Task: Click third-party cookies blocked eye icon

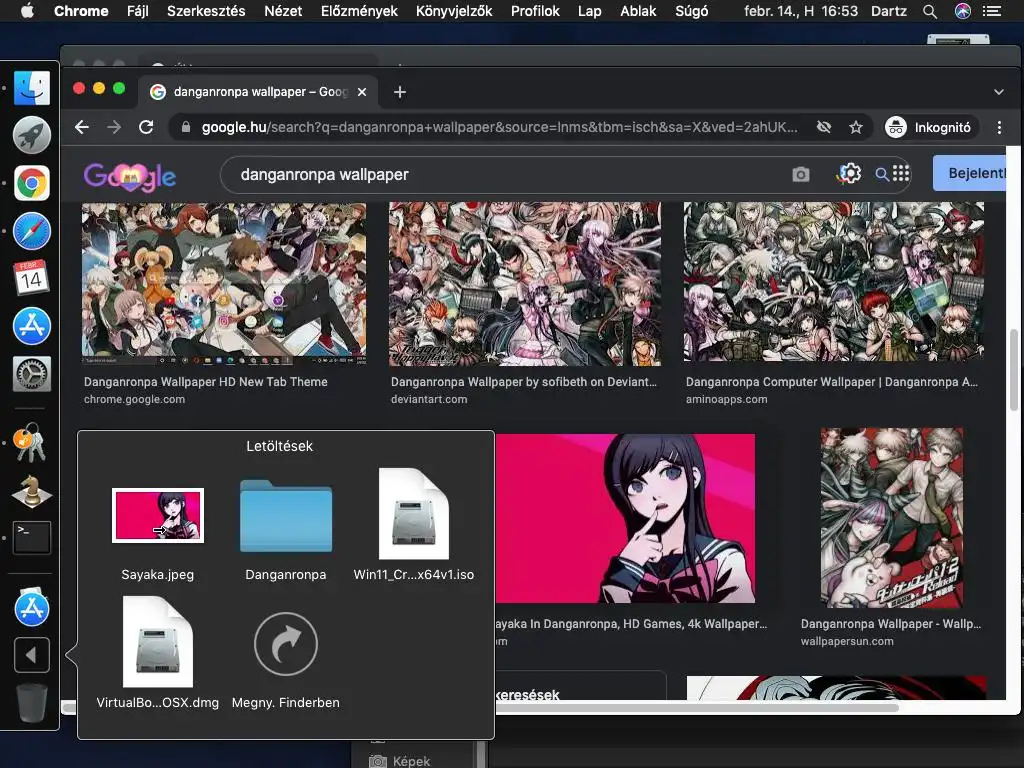Action: coord(824,127)
